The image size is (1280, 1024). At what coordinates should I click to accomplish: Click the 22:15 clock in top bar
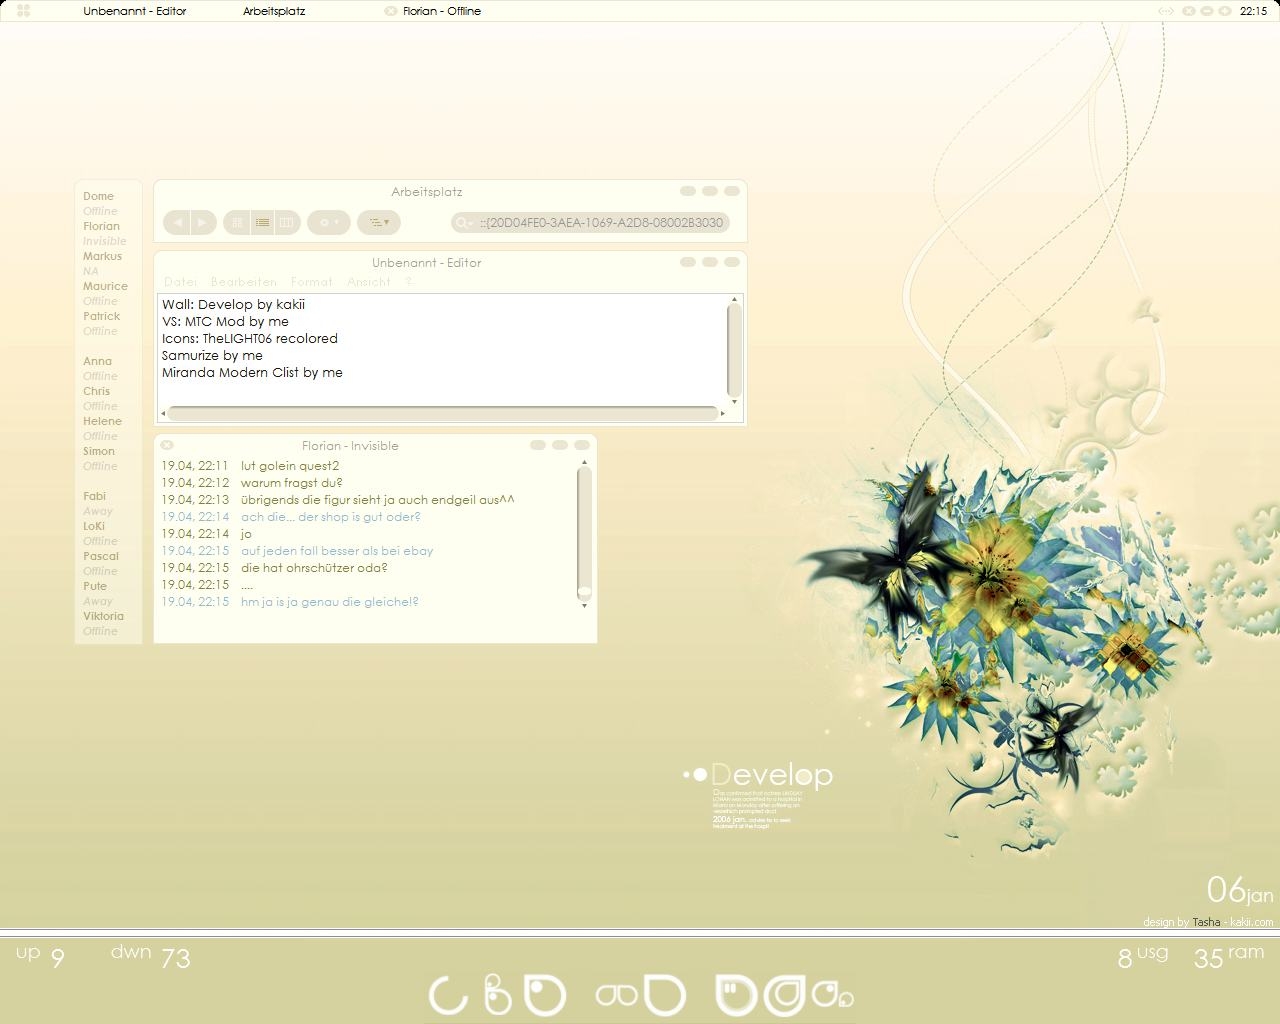pyautogui.click(x=1253, y=11)
